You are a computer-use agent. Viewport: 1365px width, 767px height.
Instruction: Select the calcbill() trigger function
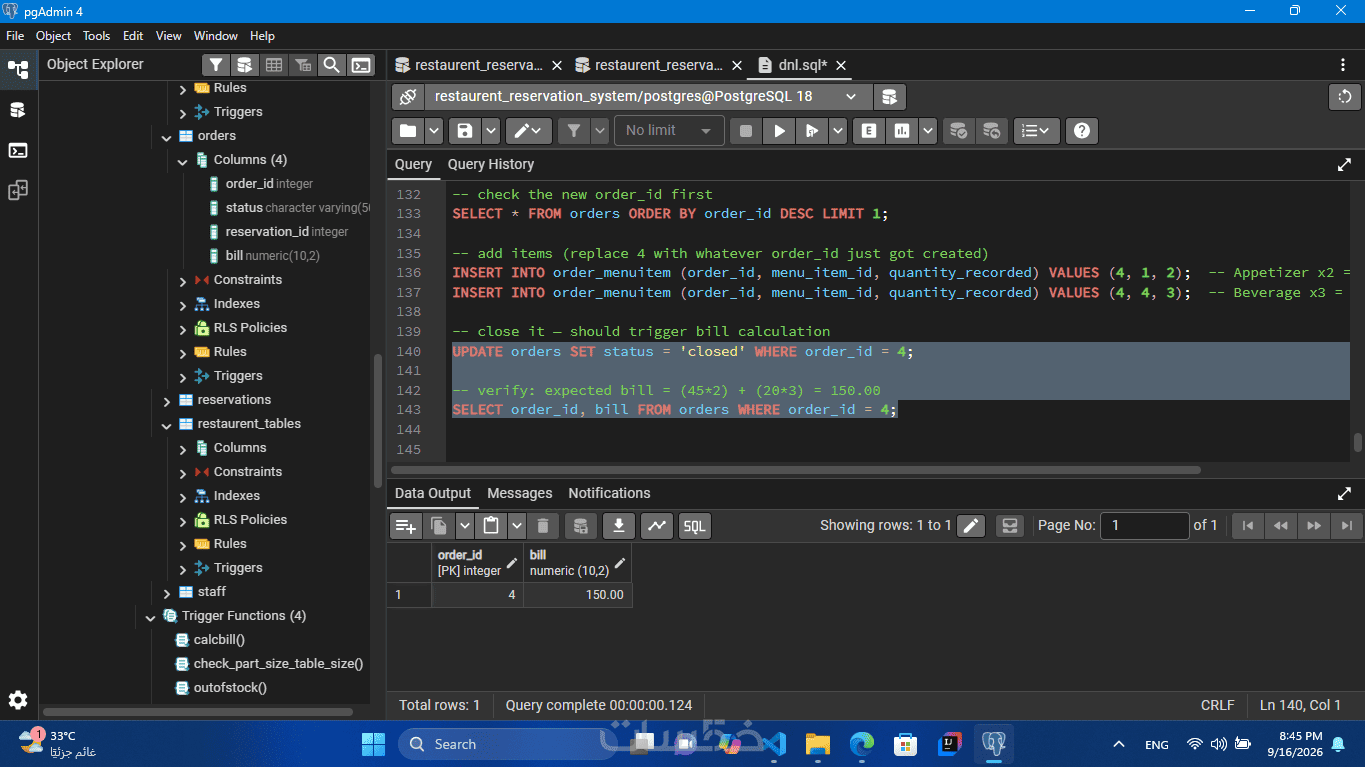click(218, 640)
